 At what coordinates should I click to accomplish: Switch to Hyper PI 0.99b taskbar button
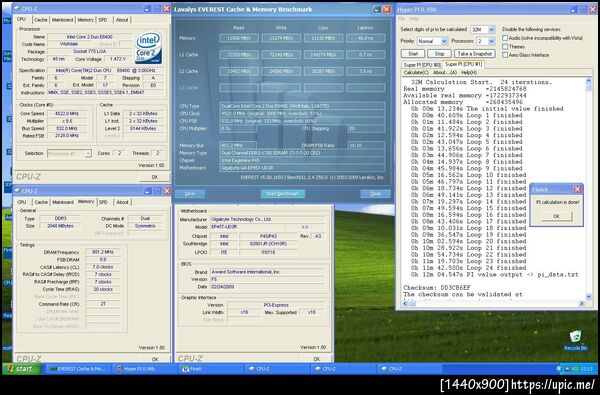tap(144, 369)
